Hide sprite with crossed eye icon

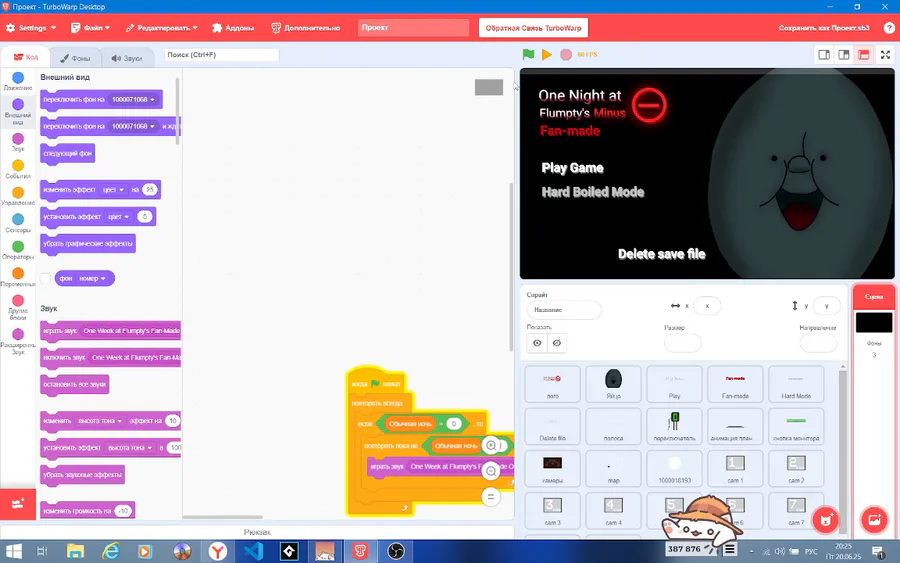click(557, 343)
